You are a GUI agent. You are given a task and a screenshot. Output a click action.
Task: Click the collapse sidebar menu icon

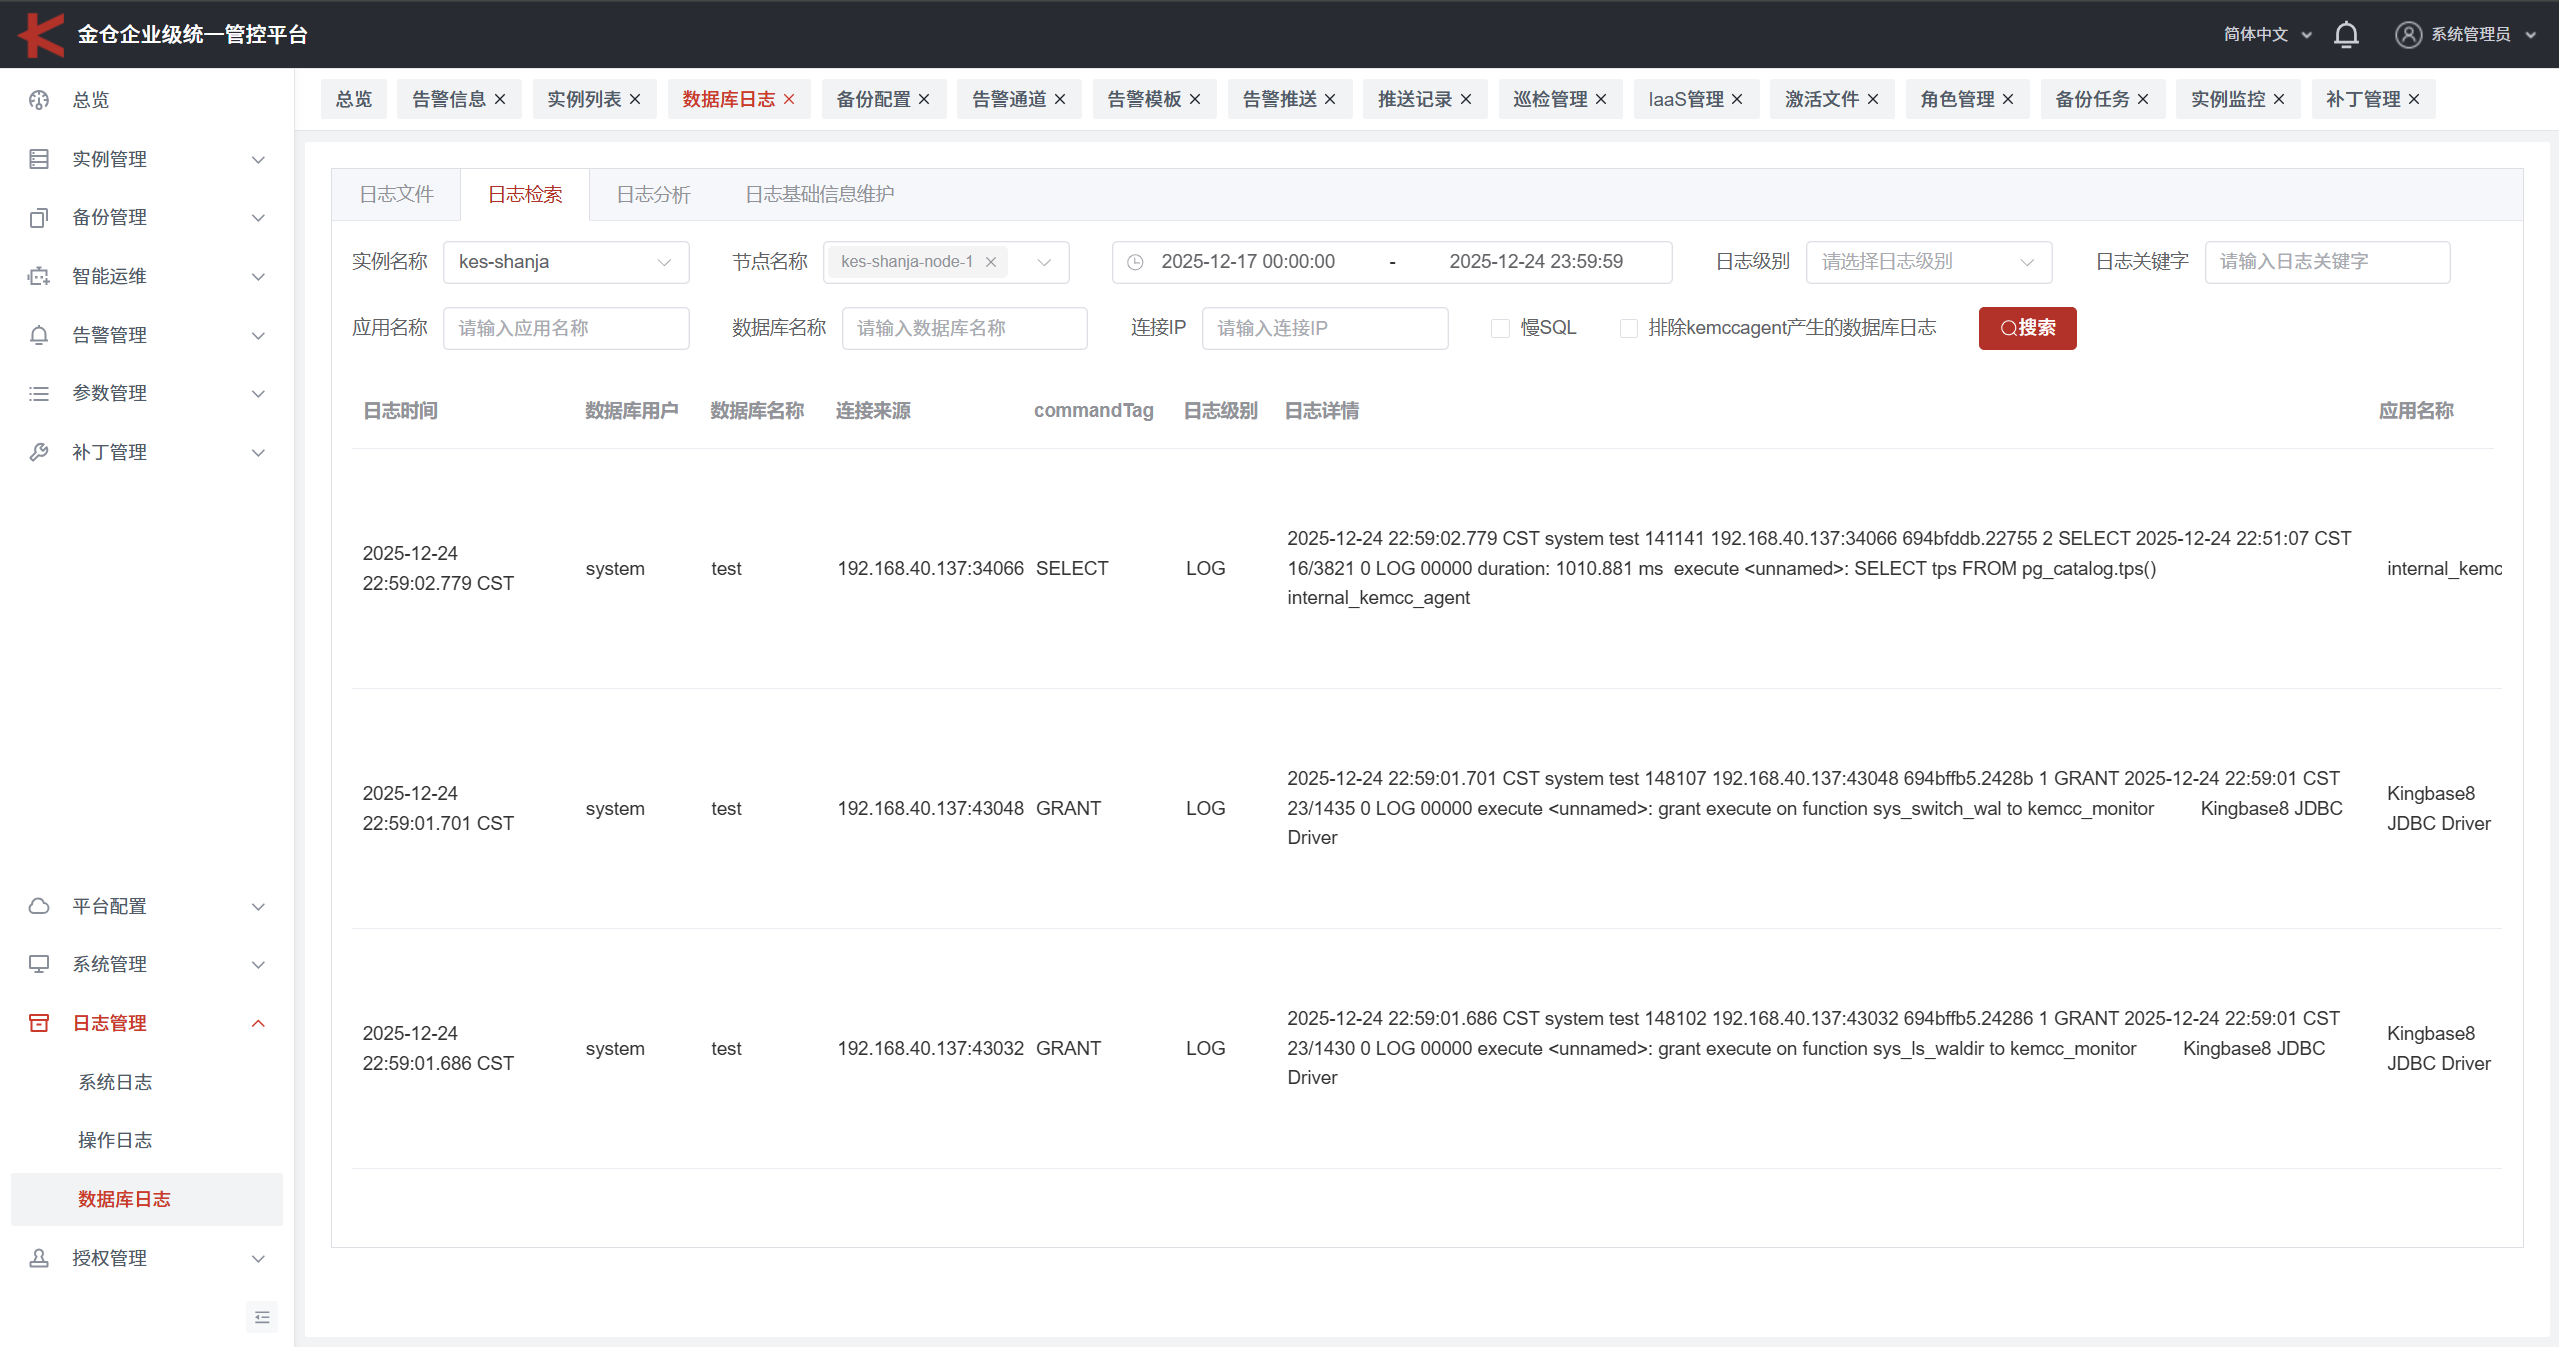click(262, 1317)
